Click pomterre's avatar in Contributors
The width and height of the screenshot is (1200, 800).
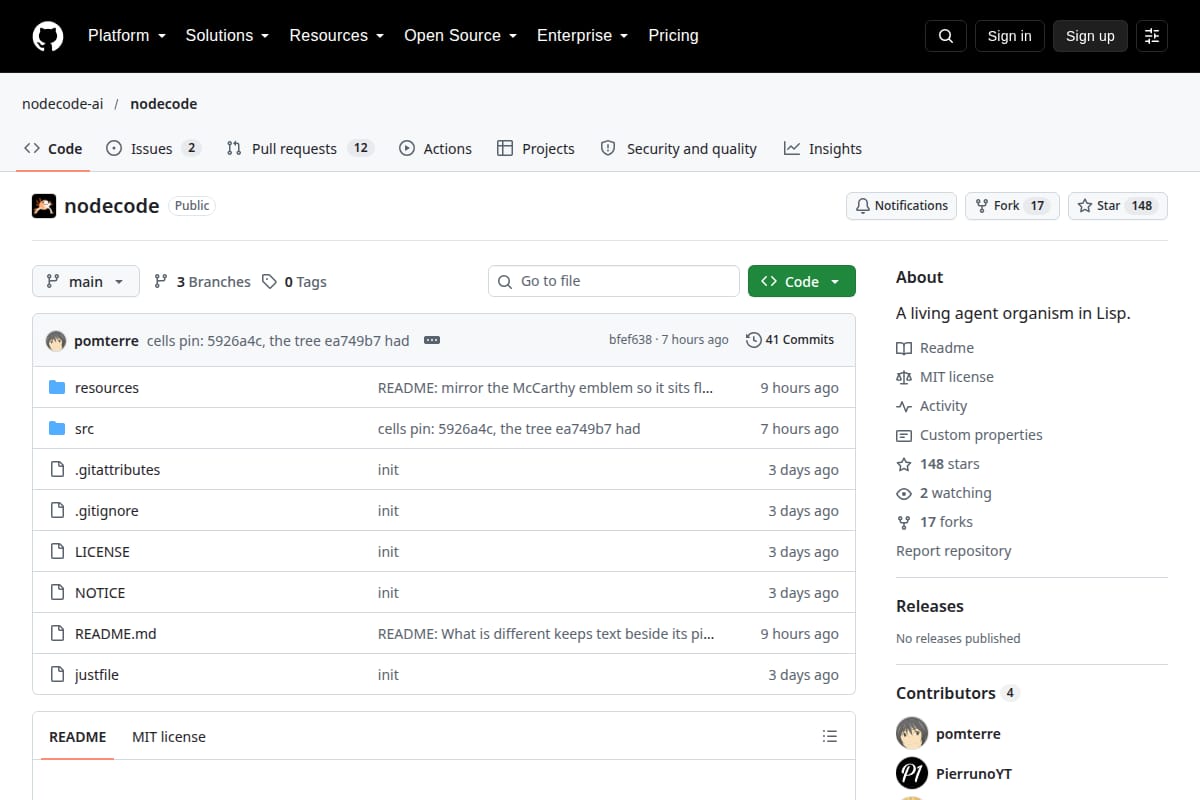912,733
